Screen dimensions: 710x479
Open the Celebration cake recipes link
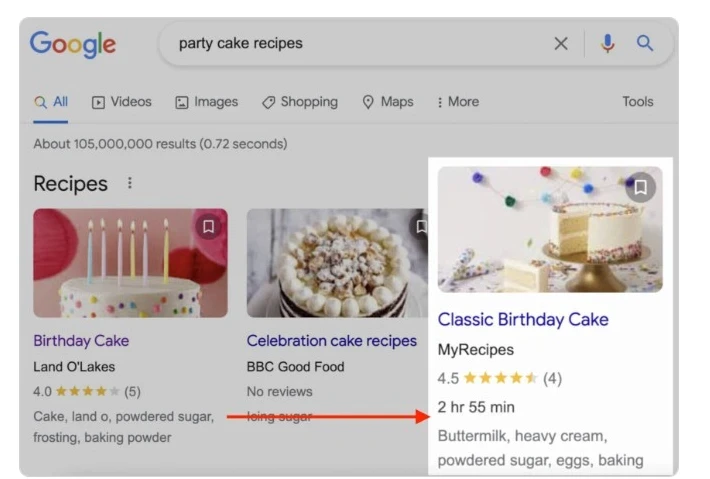(332, 341)
